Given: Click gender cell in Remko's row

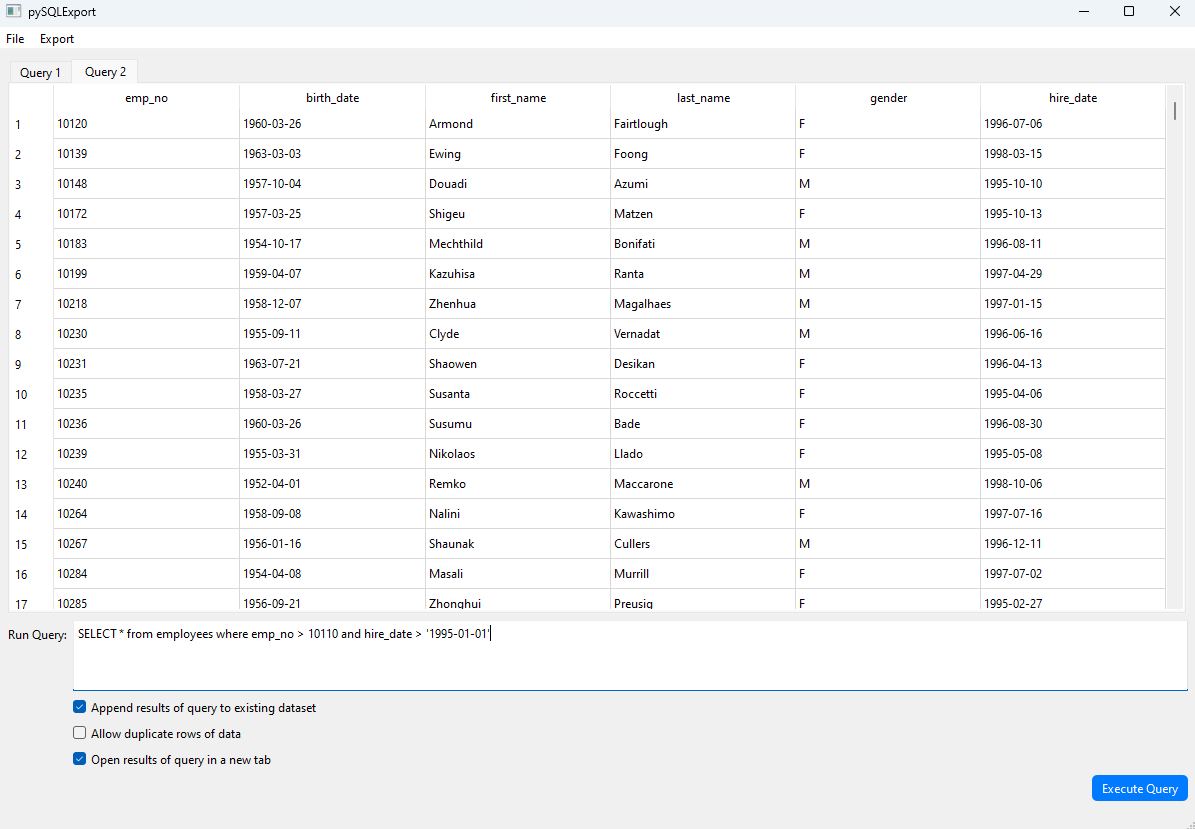Looking at the screenshot, I should (x=889, y=484).
